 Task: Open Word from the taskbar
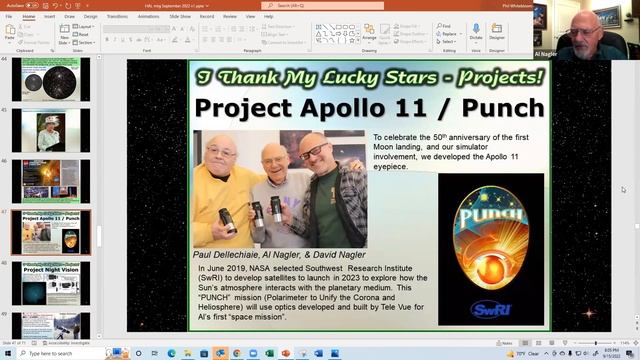pyautogui.click(x=318, y=353)
